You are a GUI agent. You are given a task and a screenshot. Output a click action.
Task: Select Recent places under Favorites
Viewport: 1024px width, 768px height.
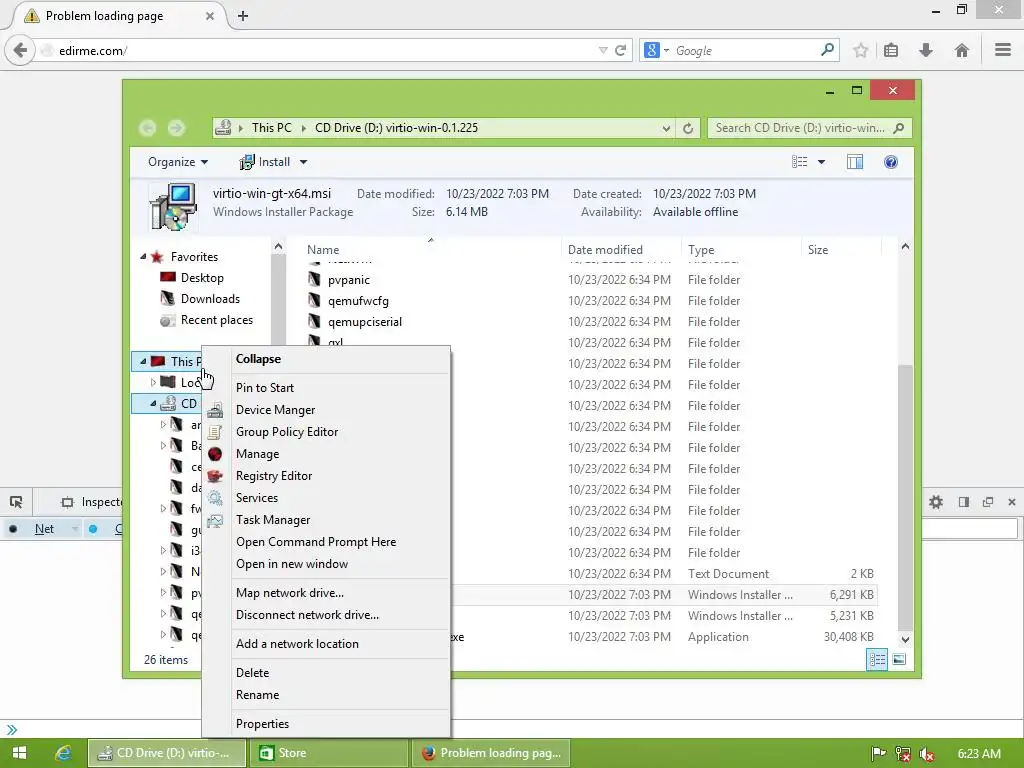pyautogui.click(x=216, y=320)
